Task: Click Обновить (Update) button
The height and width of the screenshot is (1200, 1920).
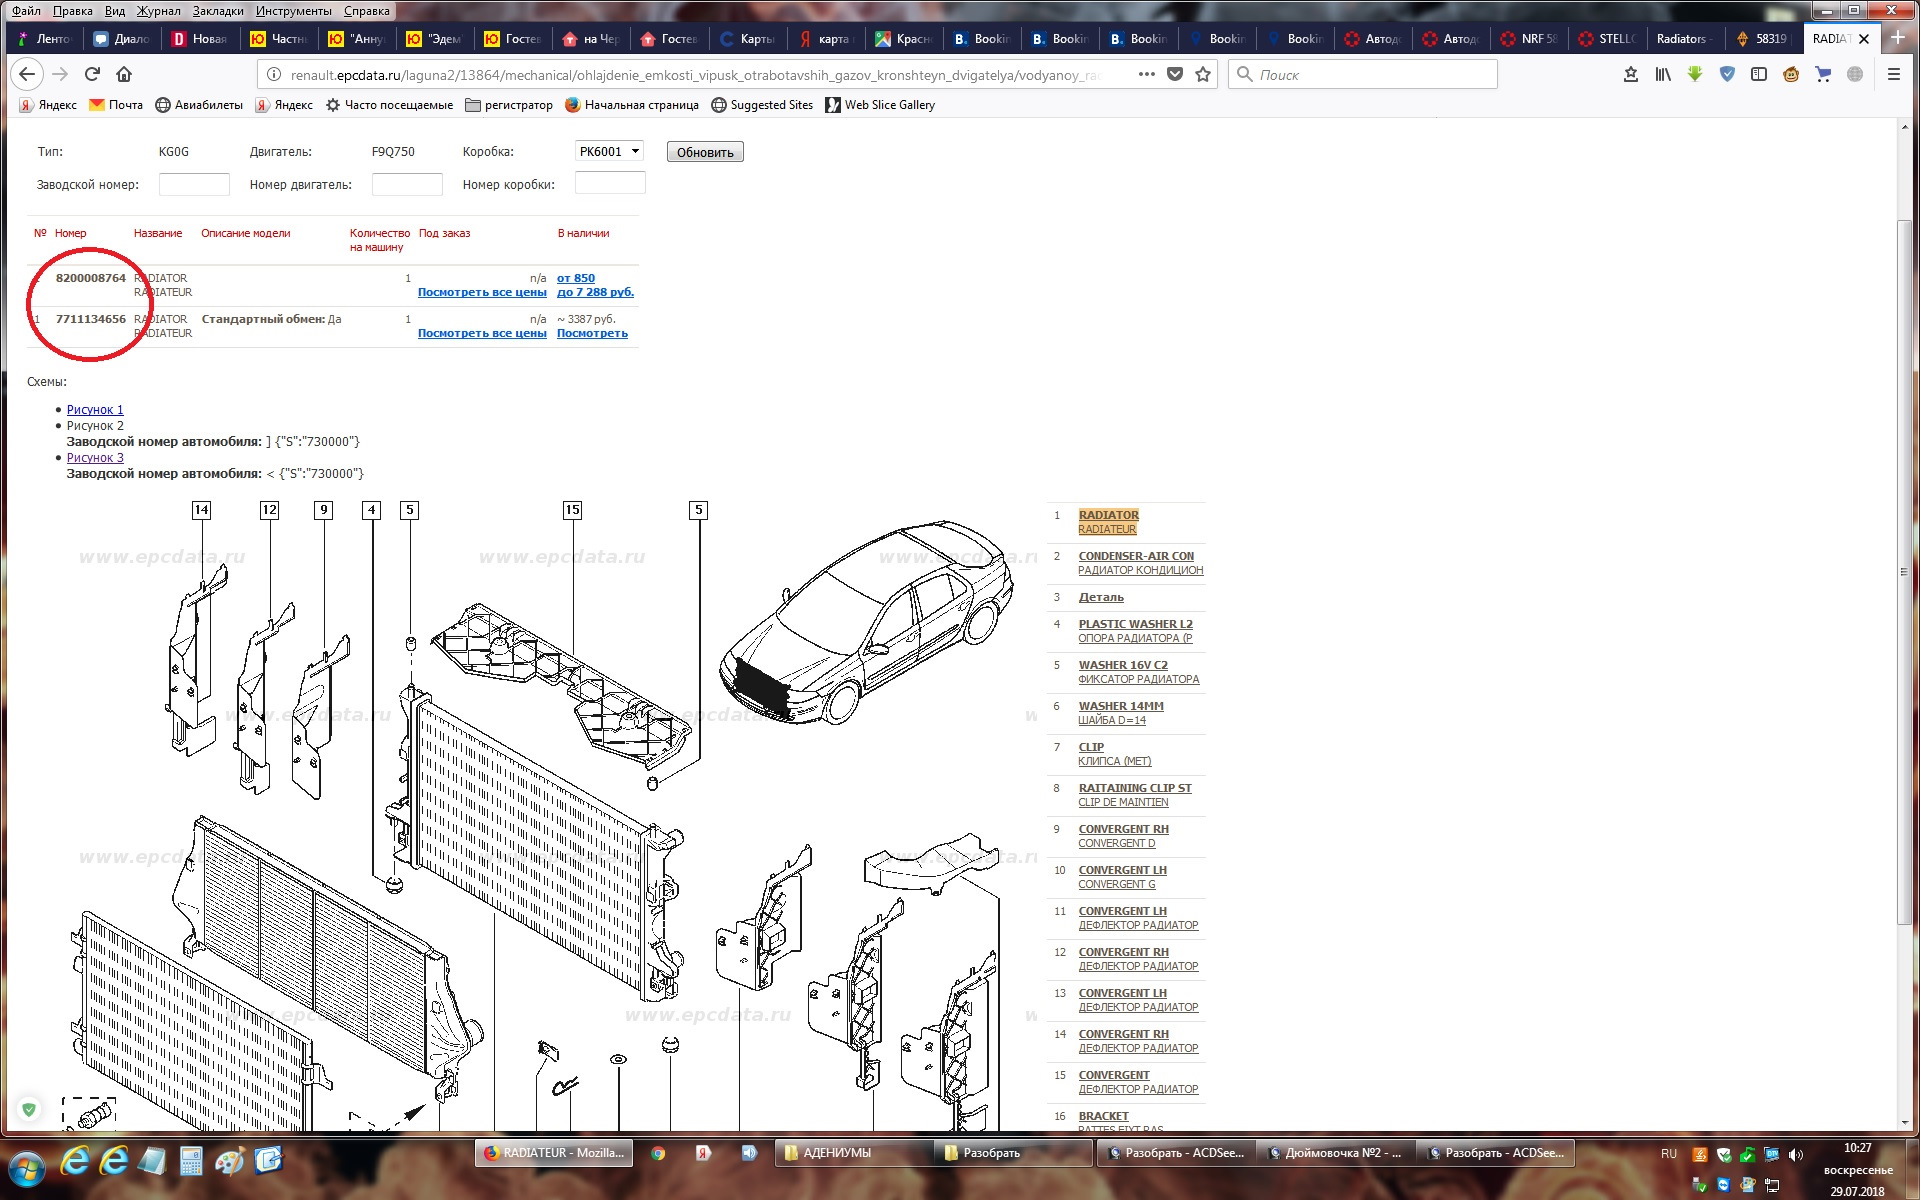Action: (705, 152)
